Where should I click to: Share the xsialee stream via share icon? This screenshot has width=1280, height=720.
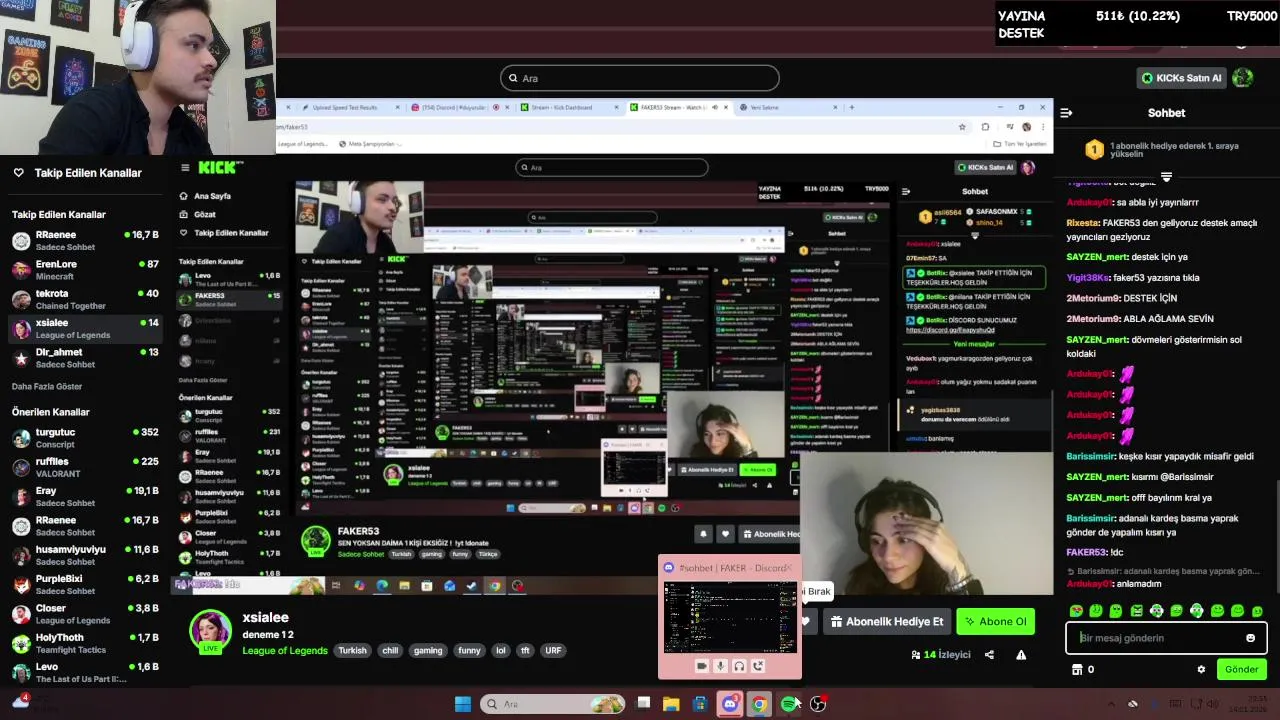(x=989, y=655)
